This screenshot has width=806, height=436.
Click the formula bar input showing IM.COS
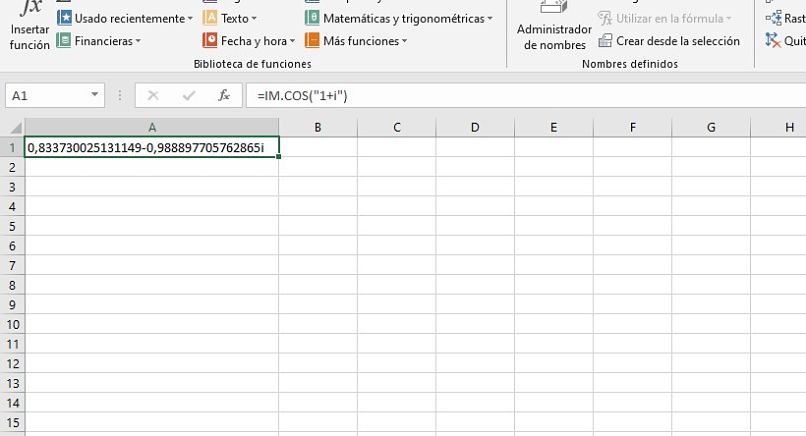point(524,96)
